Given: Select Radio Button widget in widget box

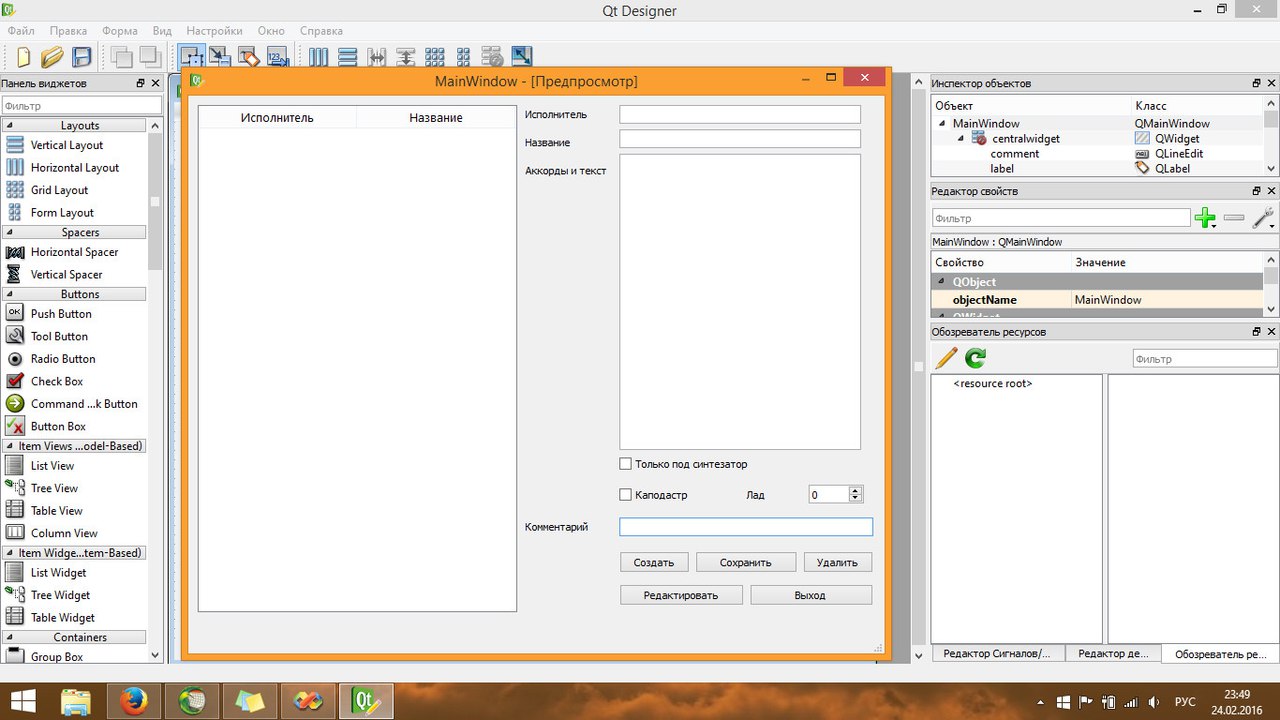Looking at the screenshot, I should coord(63,359).
